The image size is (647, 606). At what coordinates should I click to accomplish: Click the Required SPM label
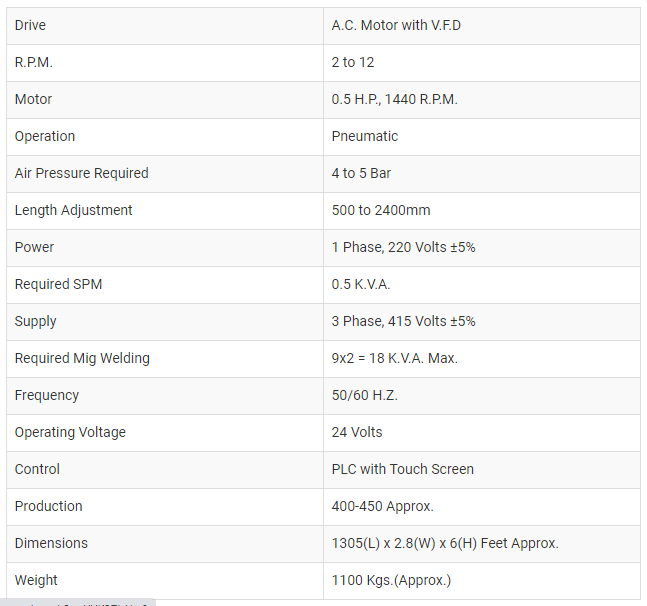click(58, 285)
